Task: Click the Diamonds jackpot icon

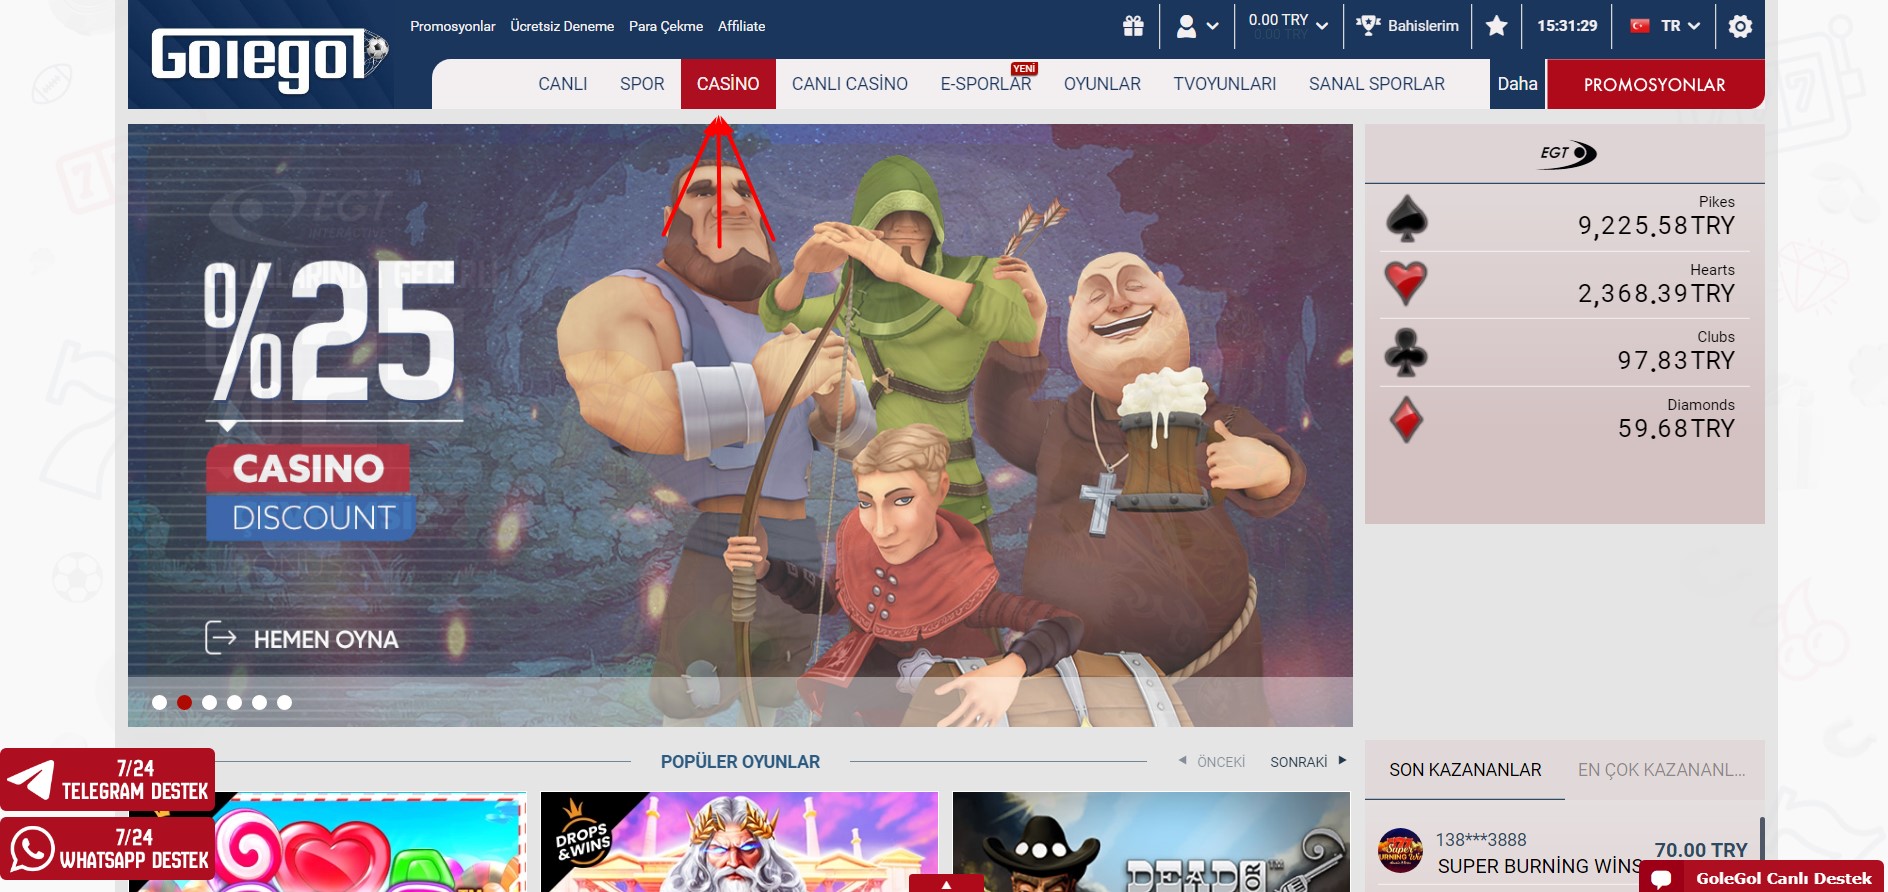Action: tap(1407, 420)
